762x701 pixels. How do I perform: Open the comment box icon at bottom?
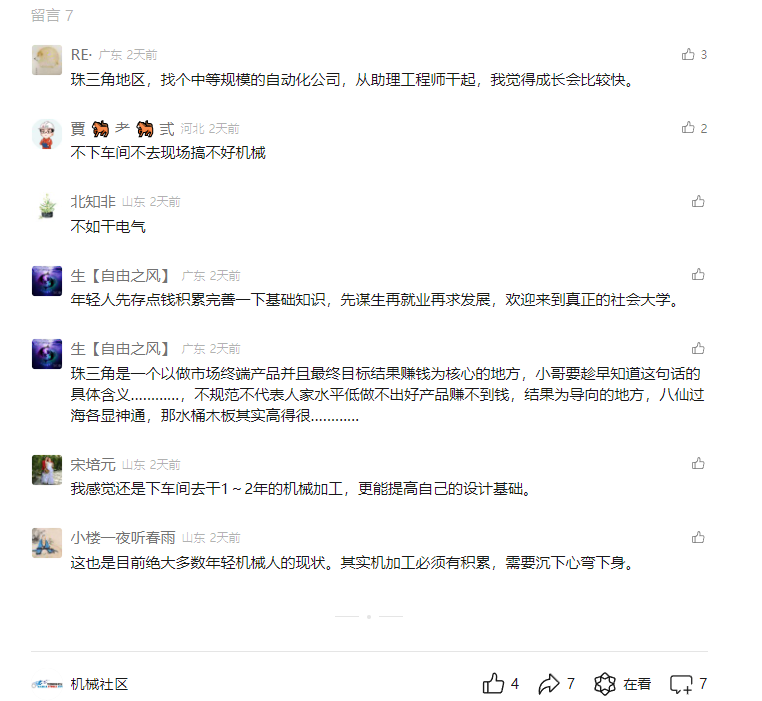point(688,683)
